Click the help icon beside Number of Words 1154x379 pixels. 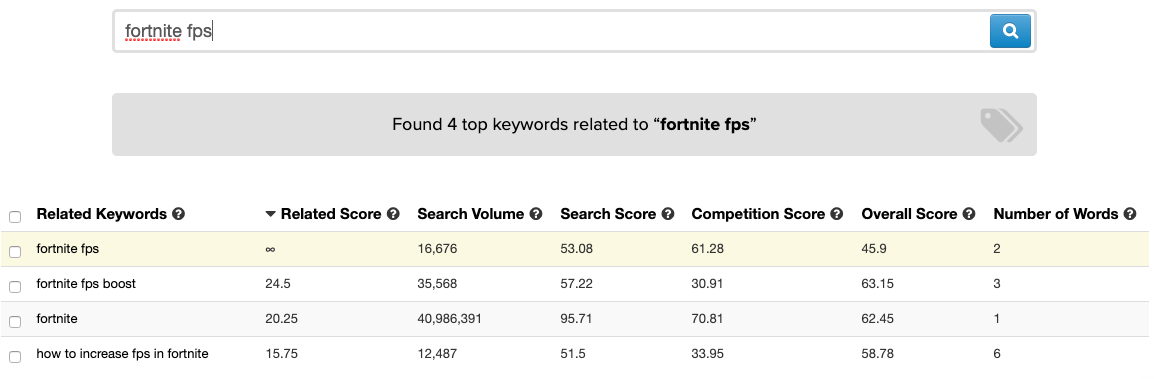tap(1131, 214)
